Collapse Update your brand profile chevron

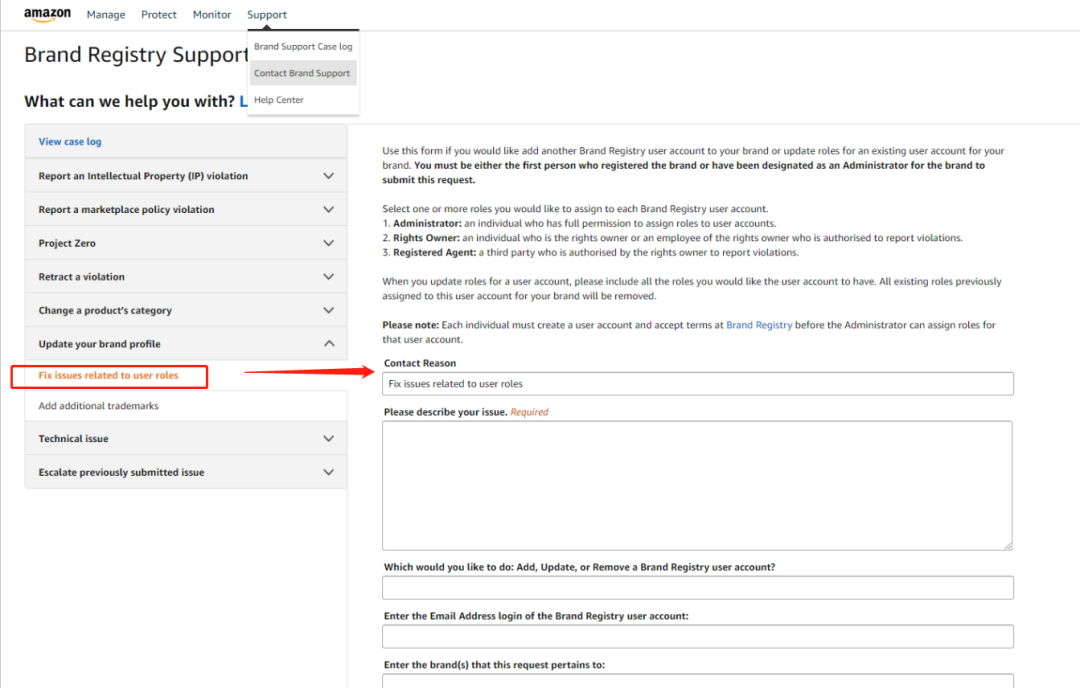point(329,344)
